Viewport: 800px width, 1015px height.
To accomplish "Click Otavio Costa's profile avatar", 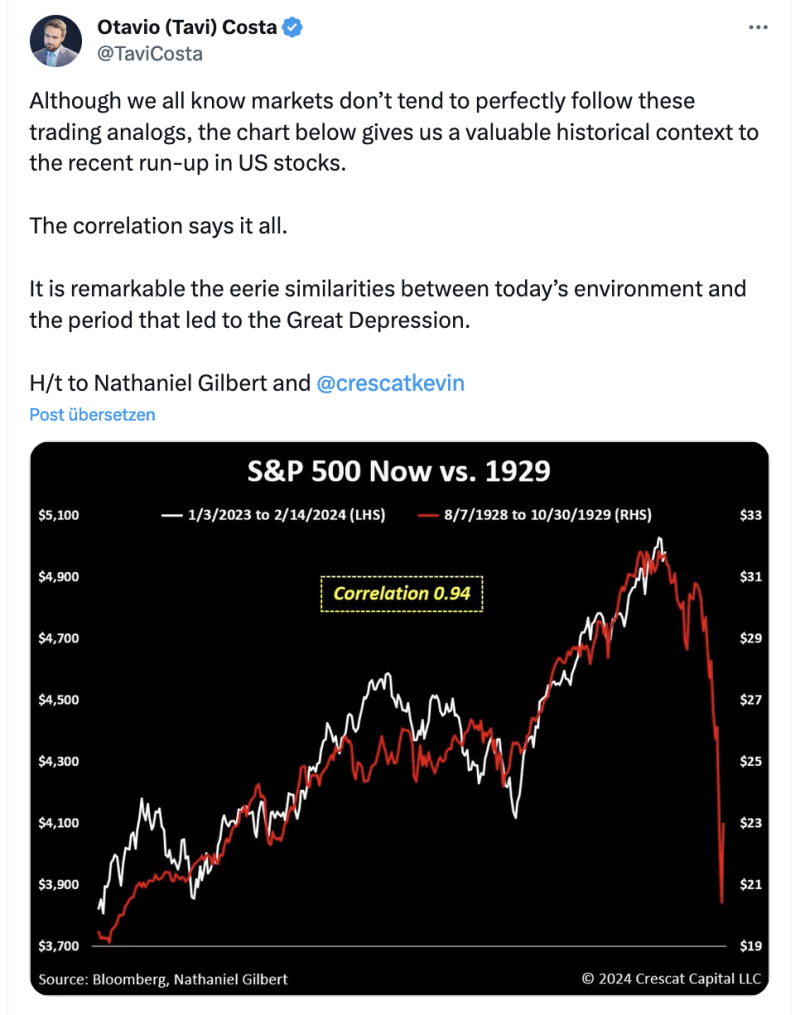I will tap(55, 41).
